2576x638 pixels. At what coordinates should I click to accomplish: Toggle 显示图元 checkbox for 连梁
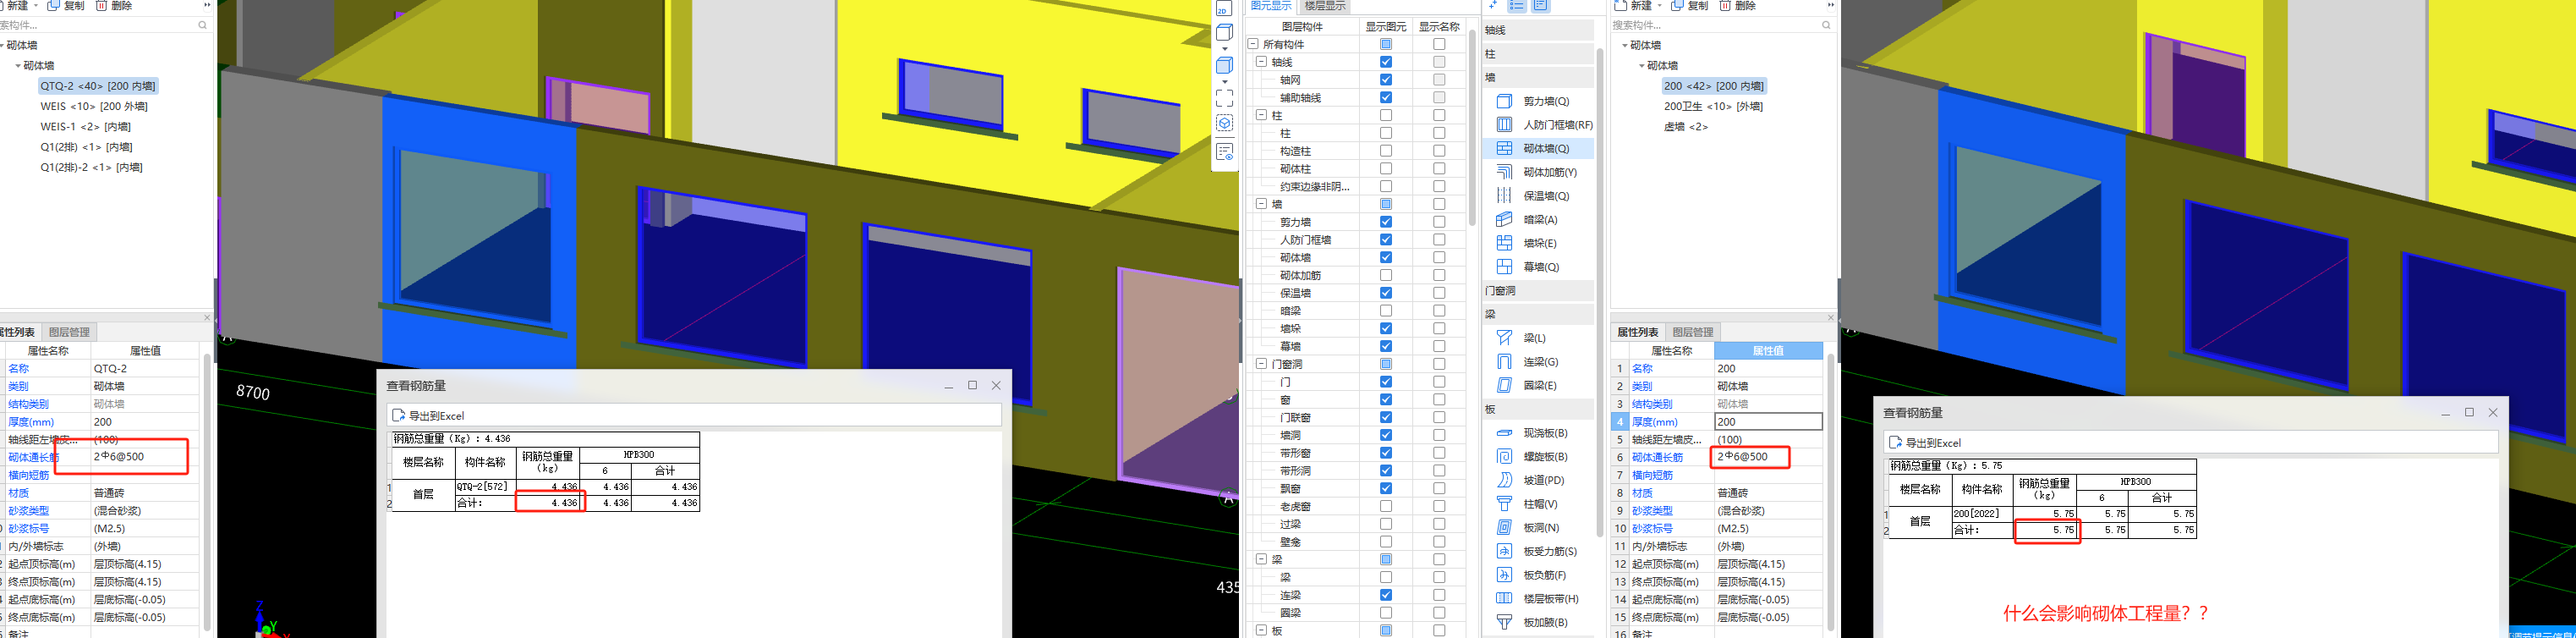coord(1385,595)
